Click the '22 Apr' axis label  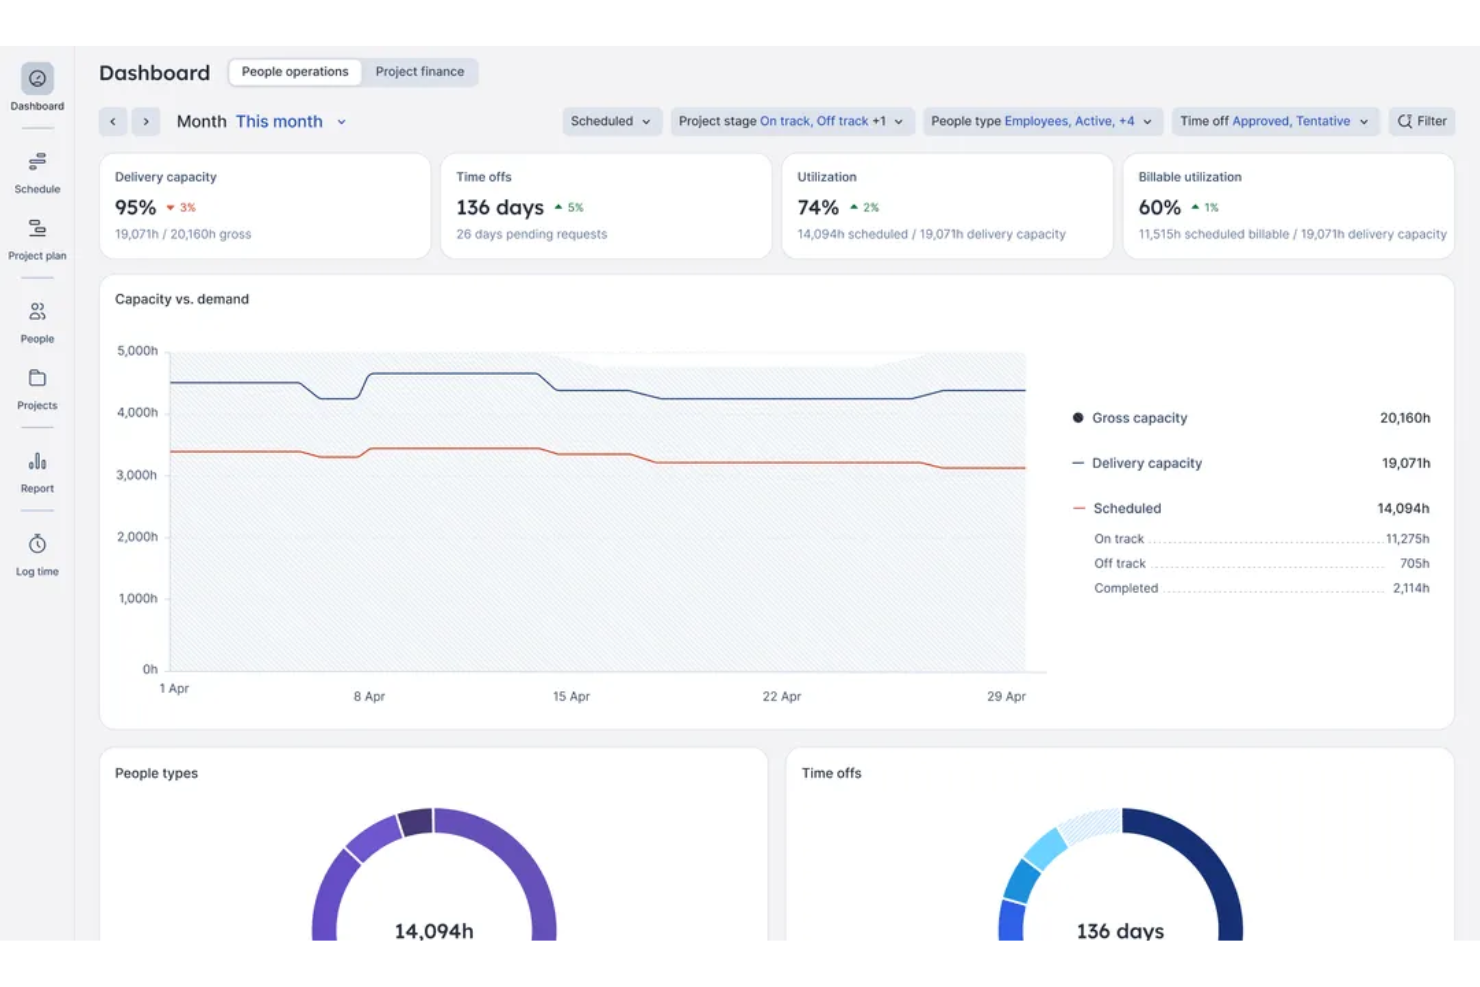781,696
